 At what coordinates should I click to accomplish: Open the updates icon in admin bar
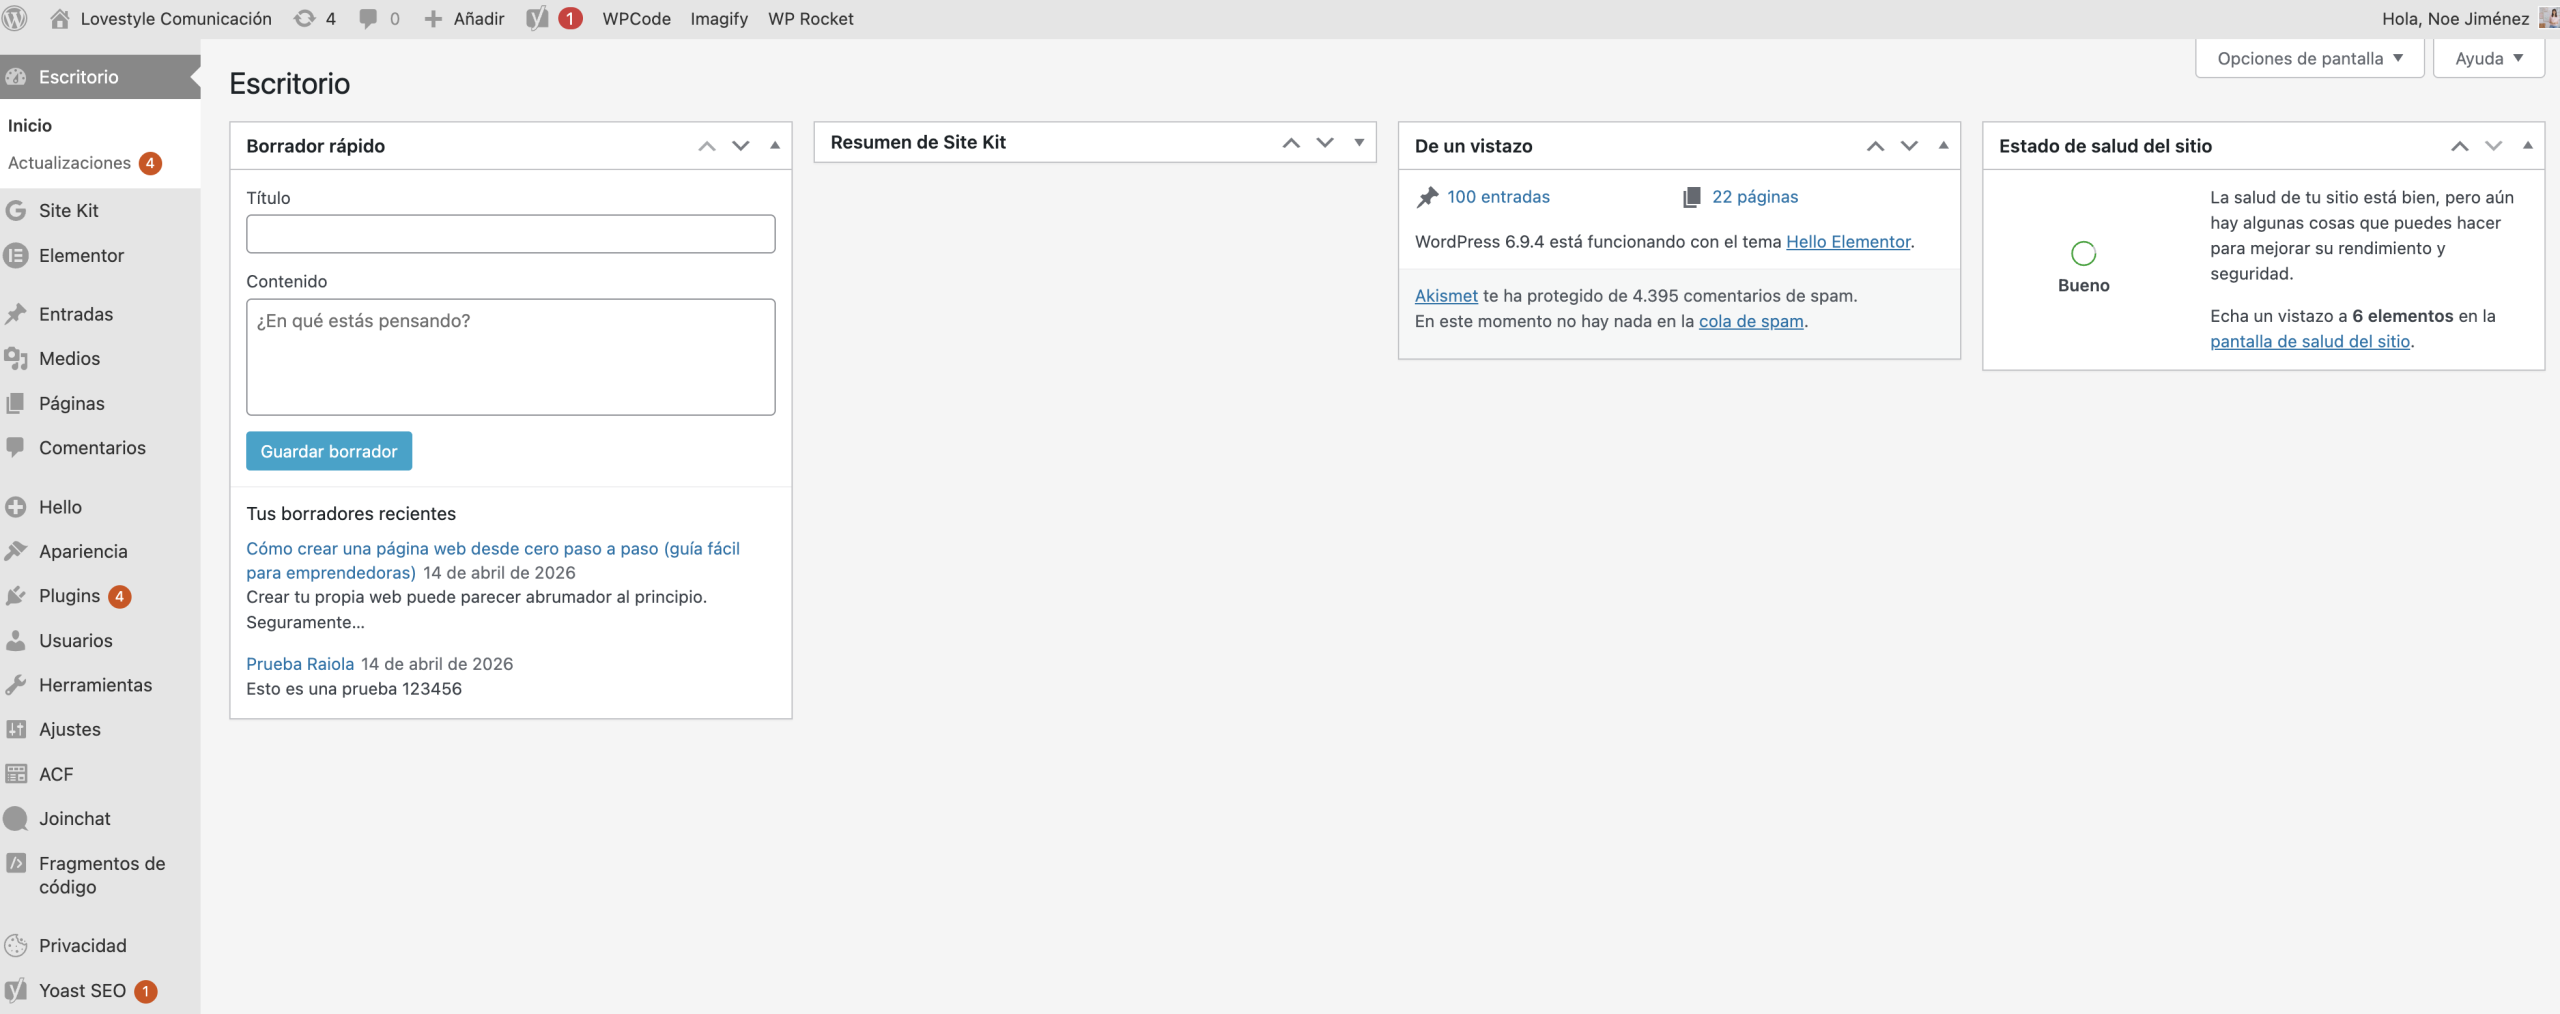pos(304,19)
